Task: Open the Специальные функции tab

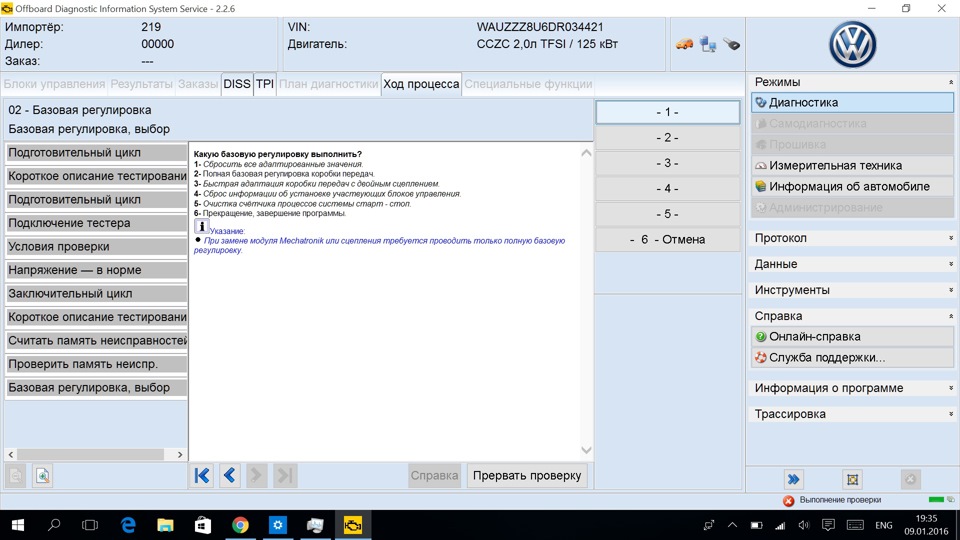Action: click(528, 84)
